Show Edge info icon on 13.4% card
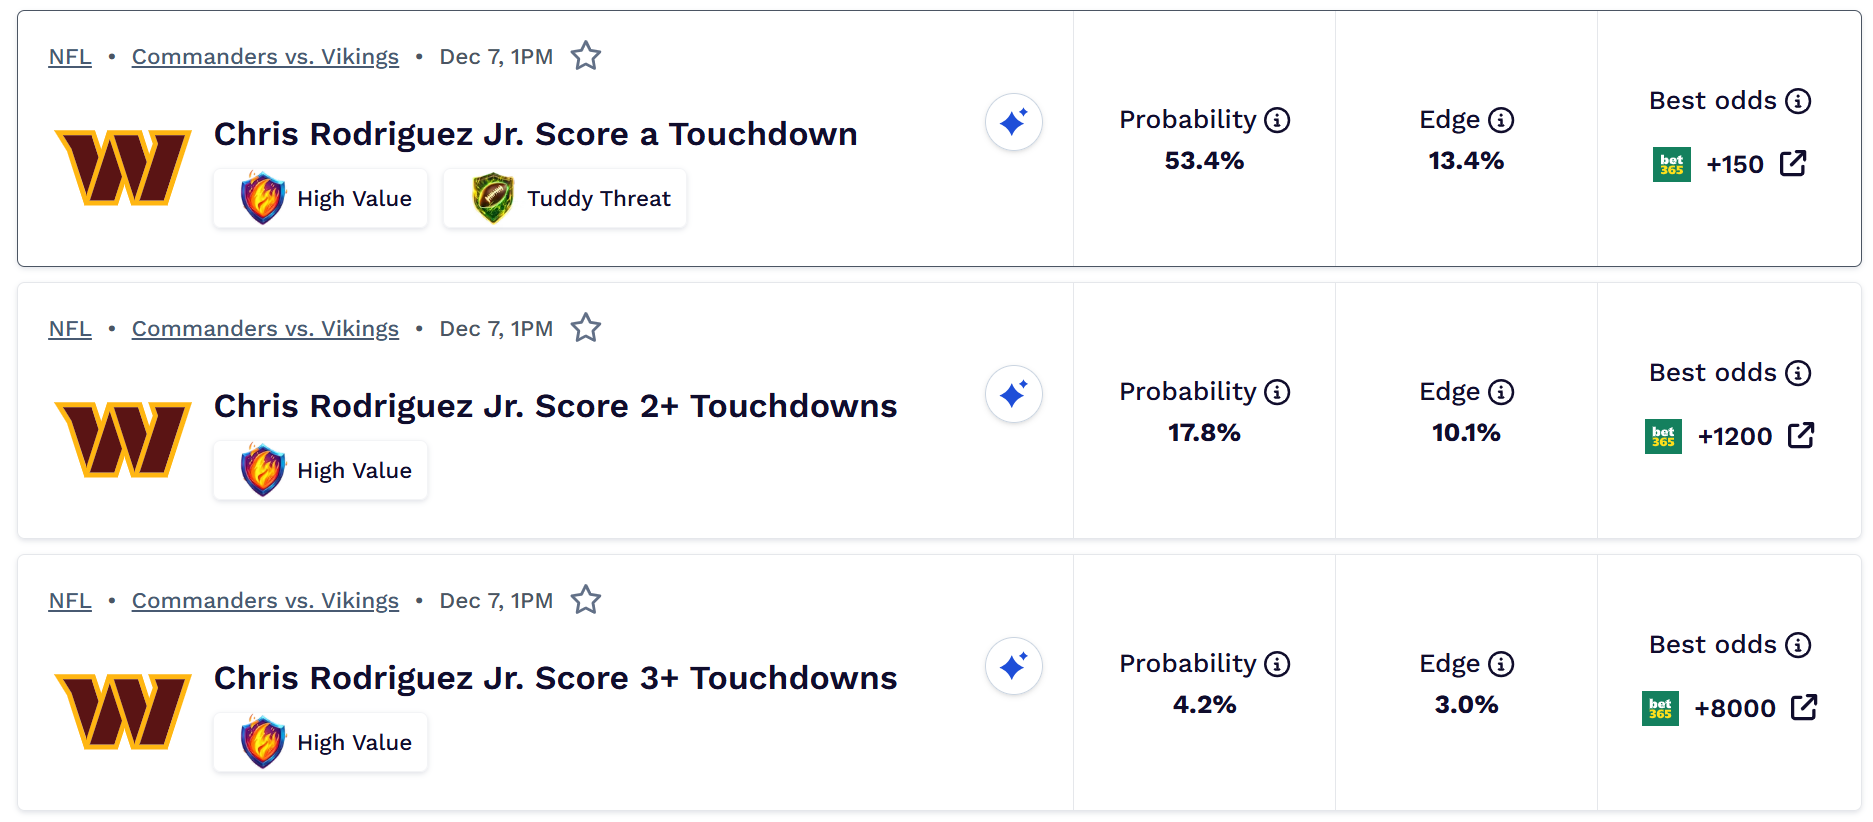 [x=1501, y=120]
